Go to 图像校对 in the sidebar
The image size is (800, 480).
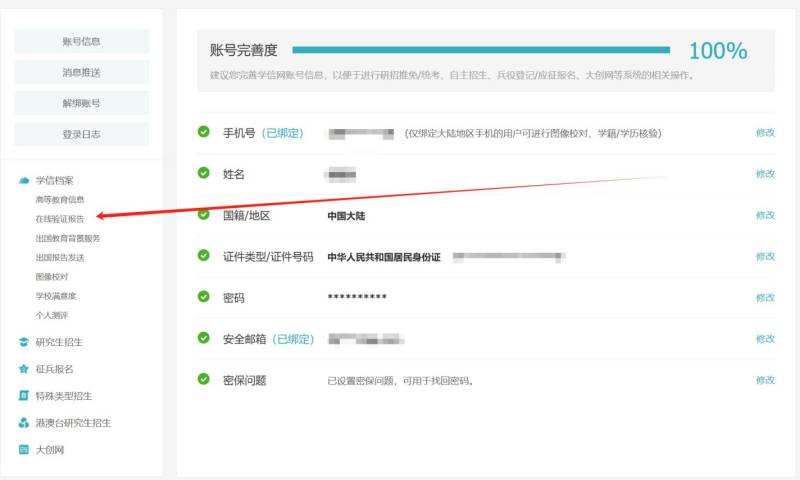52,276
